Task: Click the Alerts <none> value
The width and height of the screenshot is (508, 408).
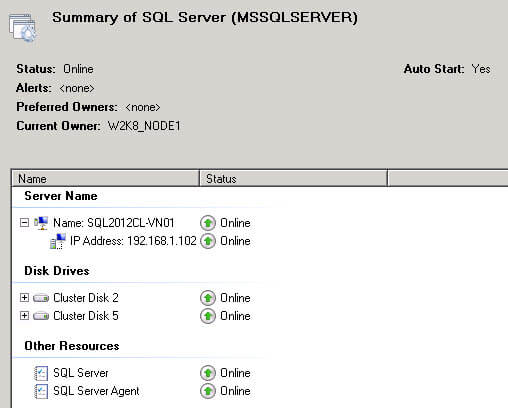Action: click(x=77, y=88)
